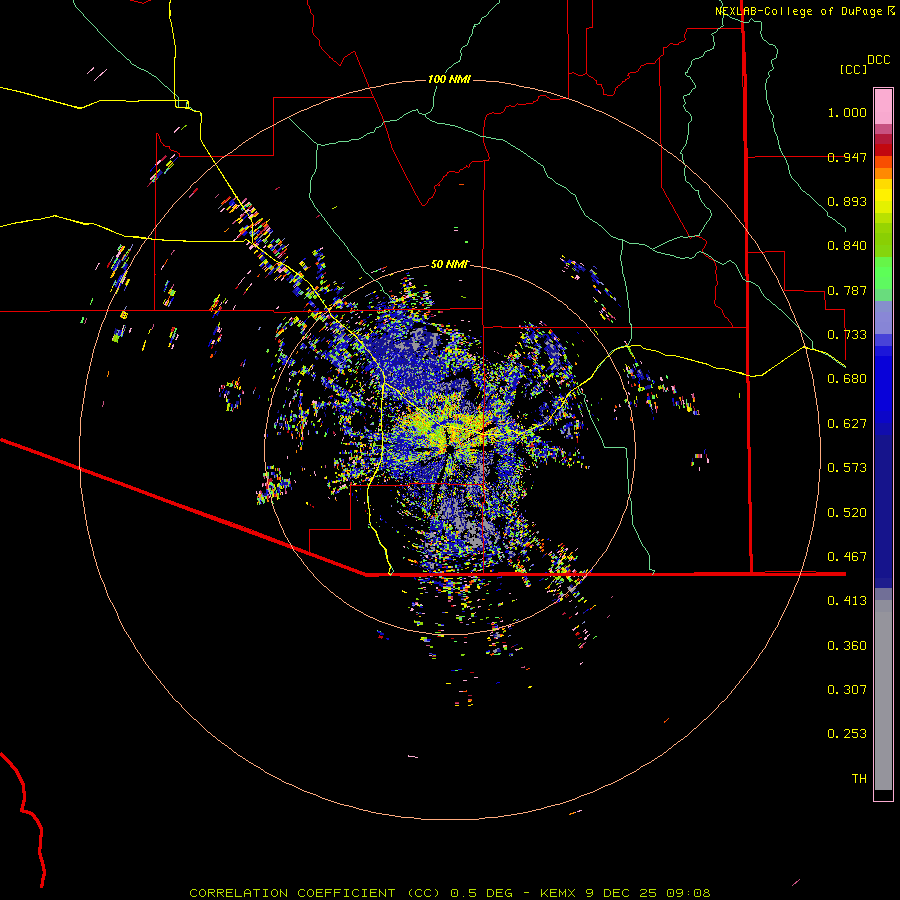Click the 0.787 scale value
The image size is (900, 900).
pyautogui.click(x=847, y=290)
